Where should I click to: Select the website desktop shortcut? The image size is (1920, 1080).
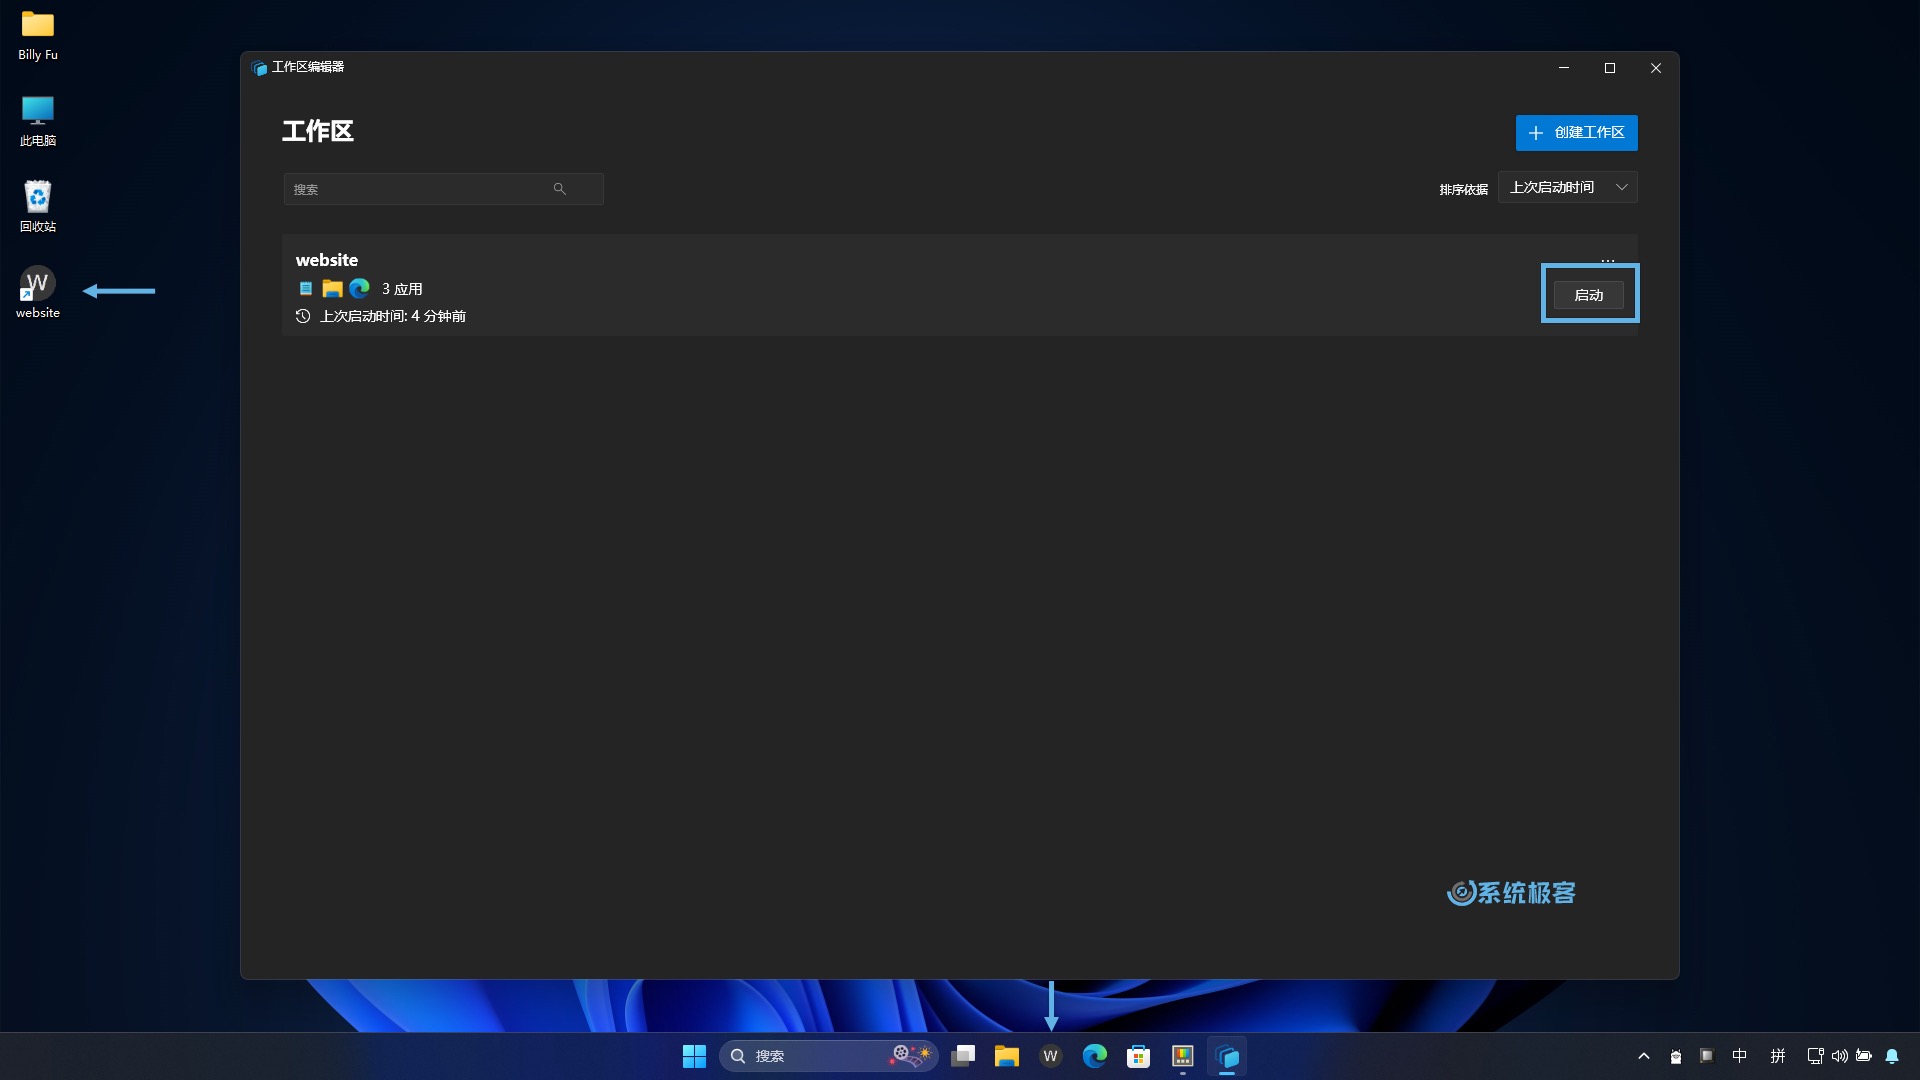coord(38,293)
